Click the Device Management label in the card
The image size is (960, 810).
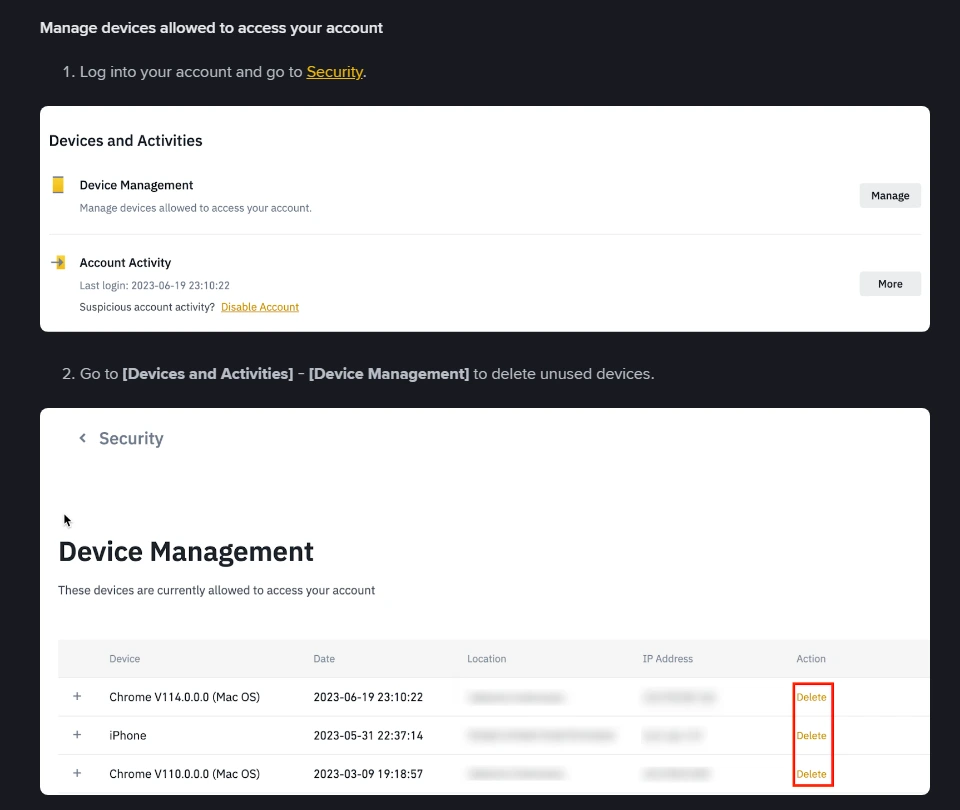(136, 185)
